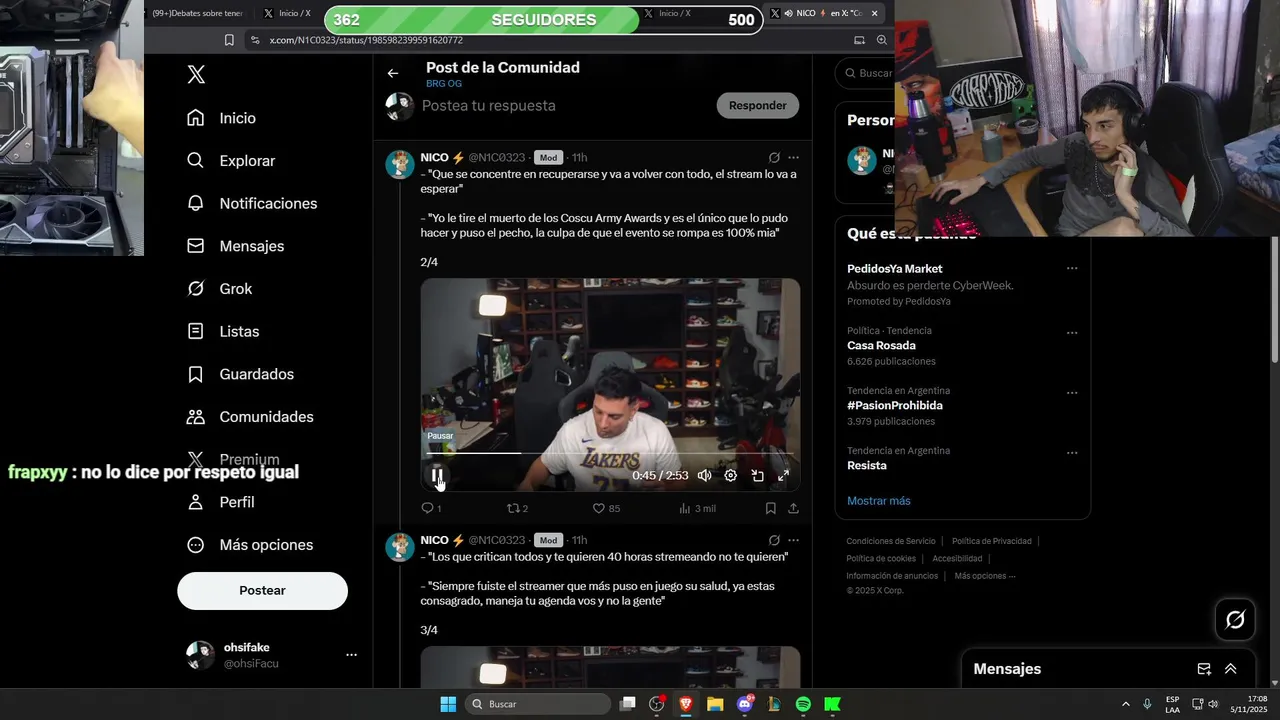The image size is (1280, 720).
Task: Like the post with 85 likes
Action: (606, 509)
